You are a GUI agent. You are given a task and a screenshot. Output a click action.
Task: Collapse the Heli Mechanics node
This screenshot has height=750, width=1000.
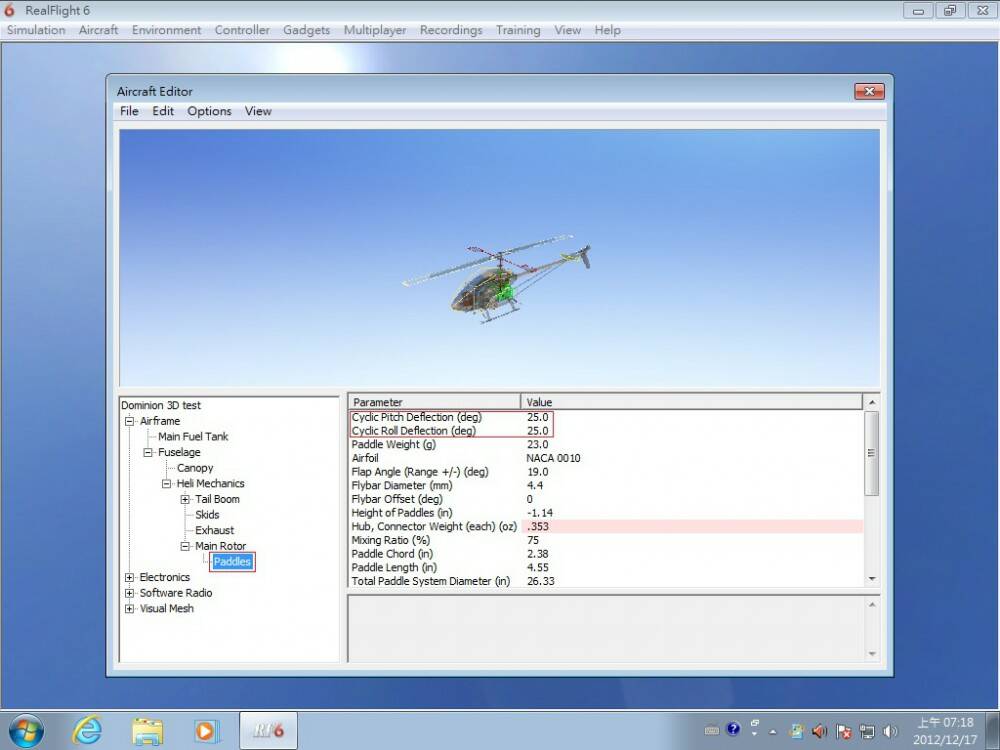(x=166, y=483)
